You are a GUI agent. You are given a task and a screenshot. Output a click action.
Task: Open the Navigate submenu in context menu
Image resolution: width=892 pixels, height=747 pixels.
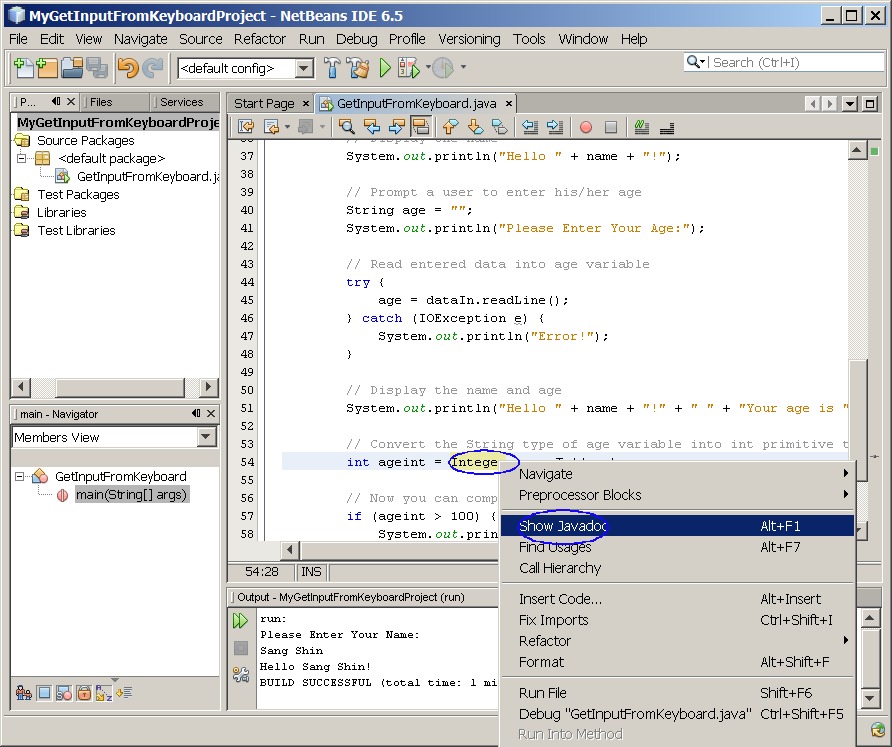click(678, 473)
